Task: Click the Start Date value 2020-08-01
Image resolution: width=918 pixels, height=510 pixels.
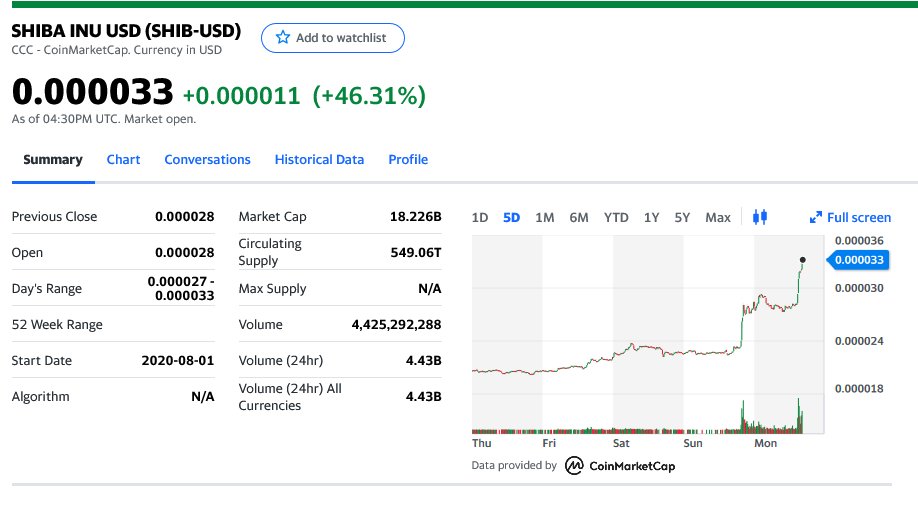Action: [x=178, y=360]
